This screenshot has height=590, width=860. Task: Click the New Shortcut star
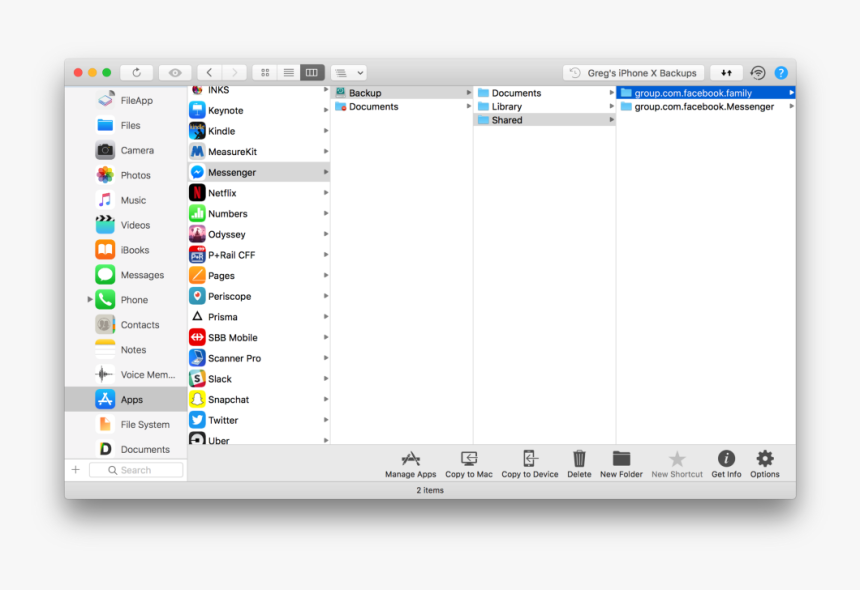click(677, 464)
